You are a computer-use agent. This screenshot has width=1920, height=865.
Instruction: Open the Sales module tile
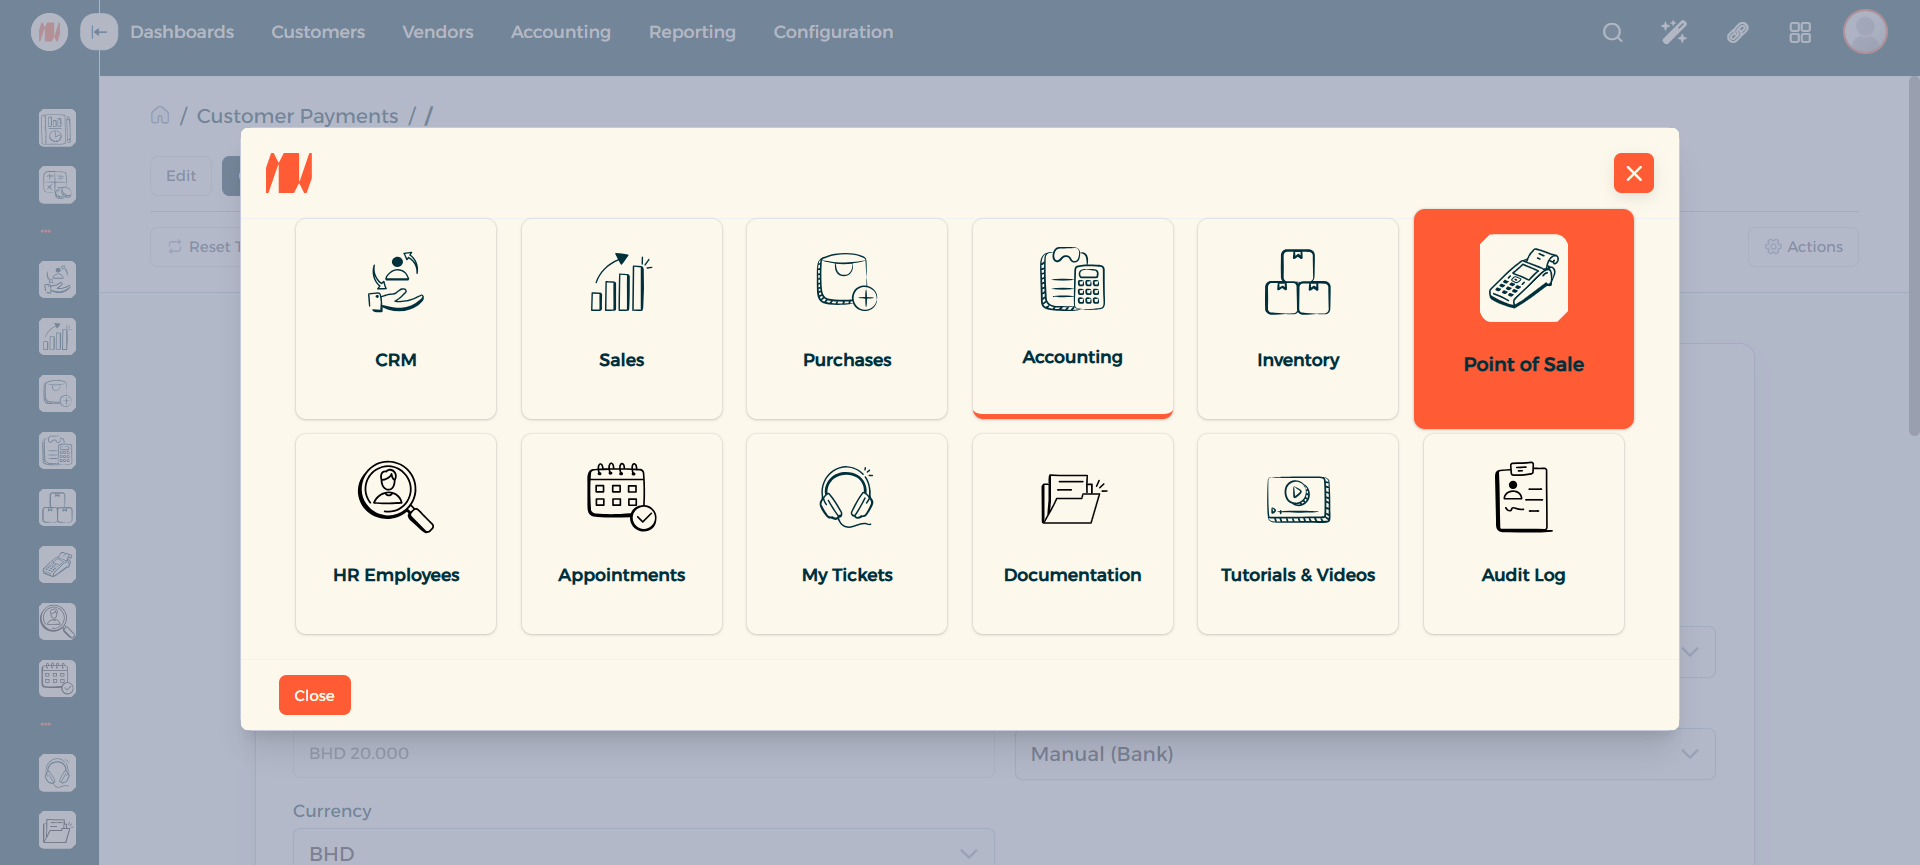coord(621,318)
